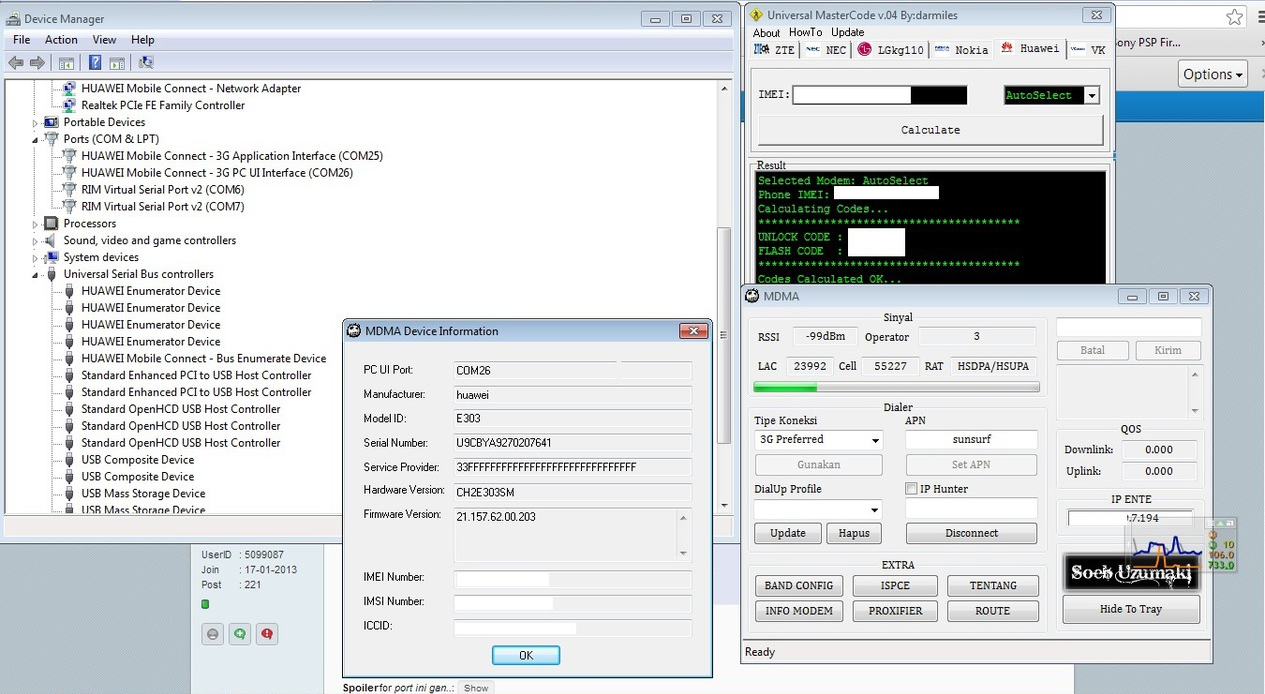
Task: Open the Options dropdown in browser
Action: (1213, 74)
